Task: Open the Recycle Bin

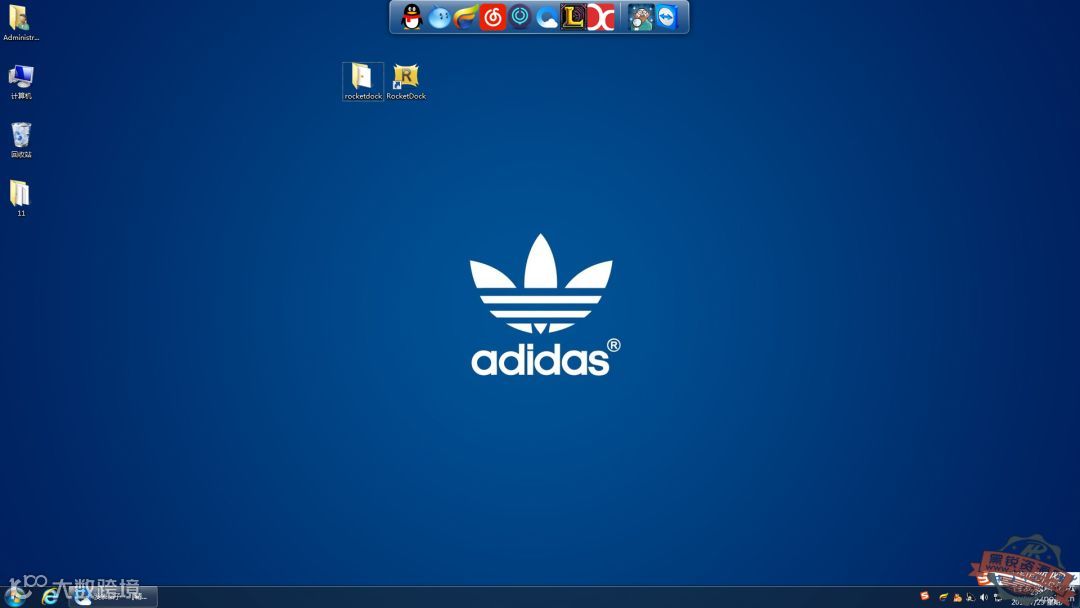Action: coord(21,140)
